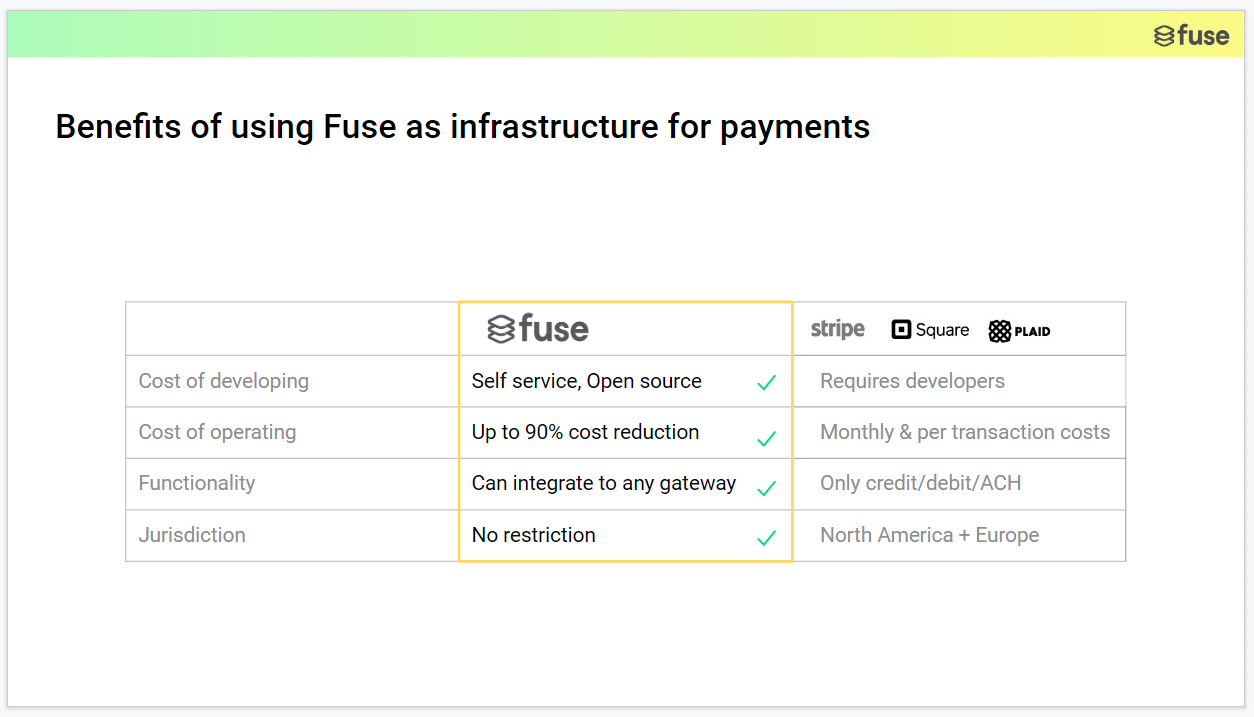Click the Functionality row label
The image size is (1254, 717).
click(197, 483)
